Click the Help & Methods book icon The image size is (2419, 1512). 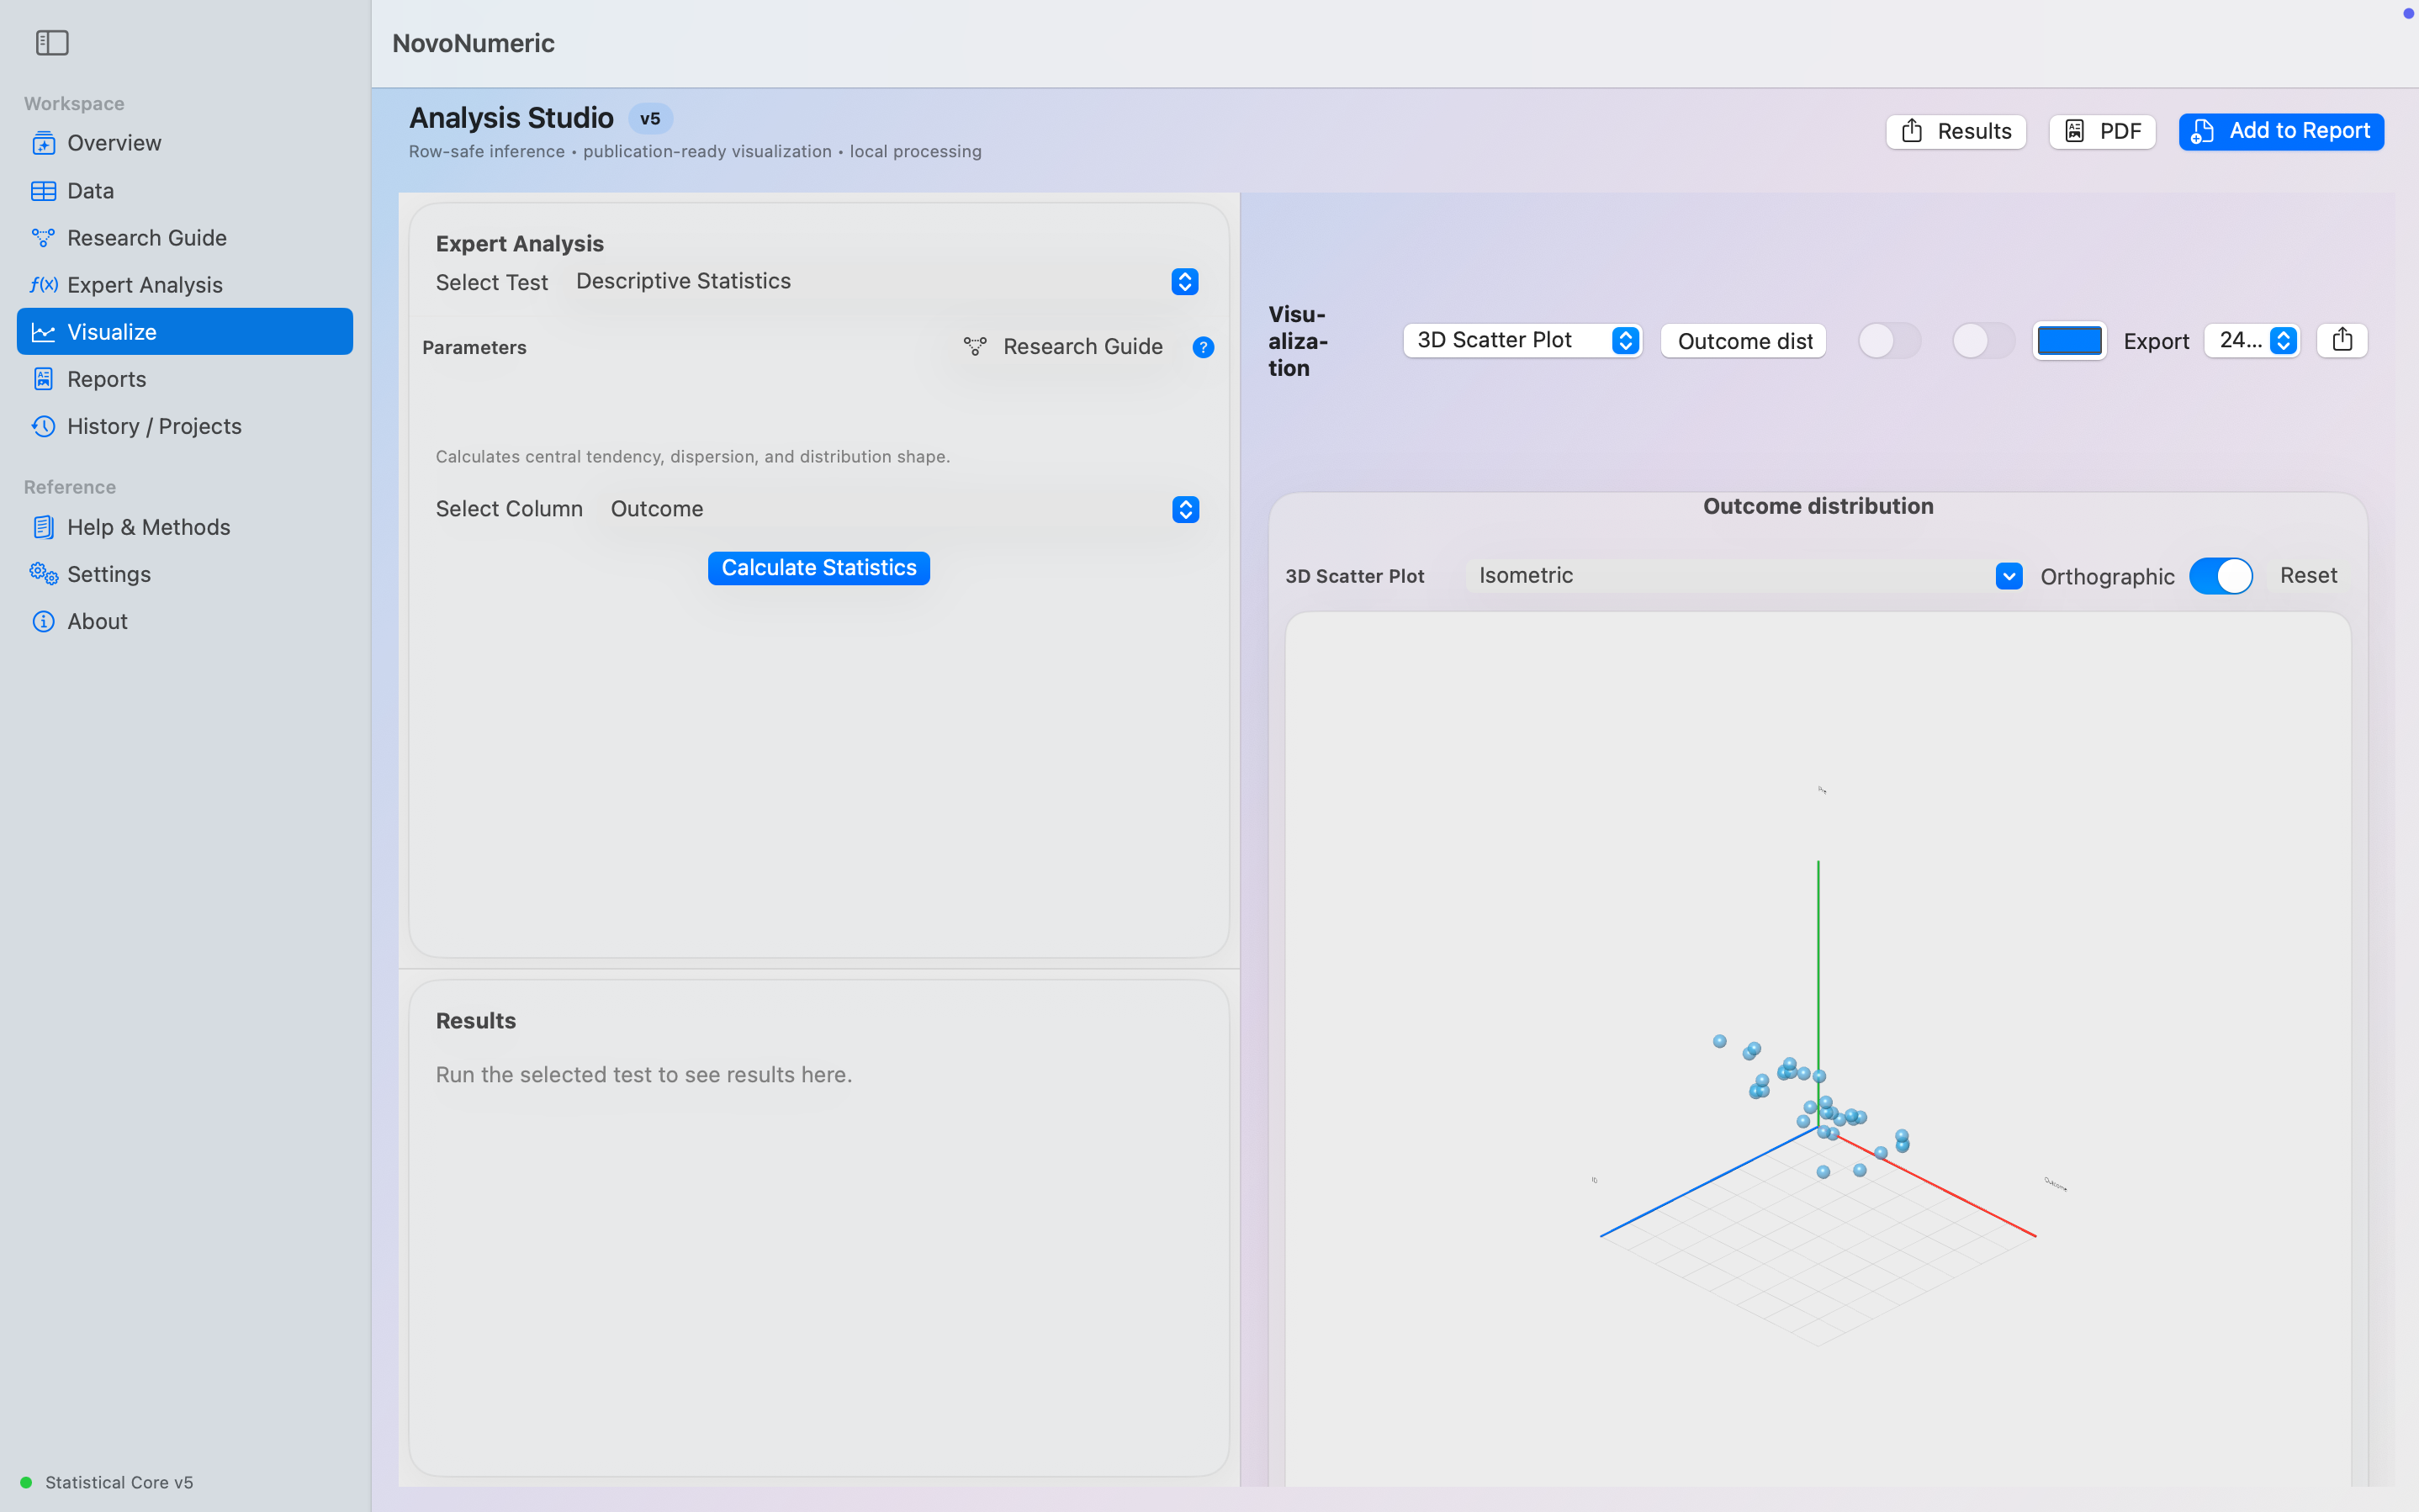pyautogui.click(x=43, y=527)
